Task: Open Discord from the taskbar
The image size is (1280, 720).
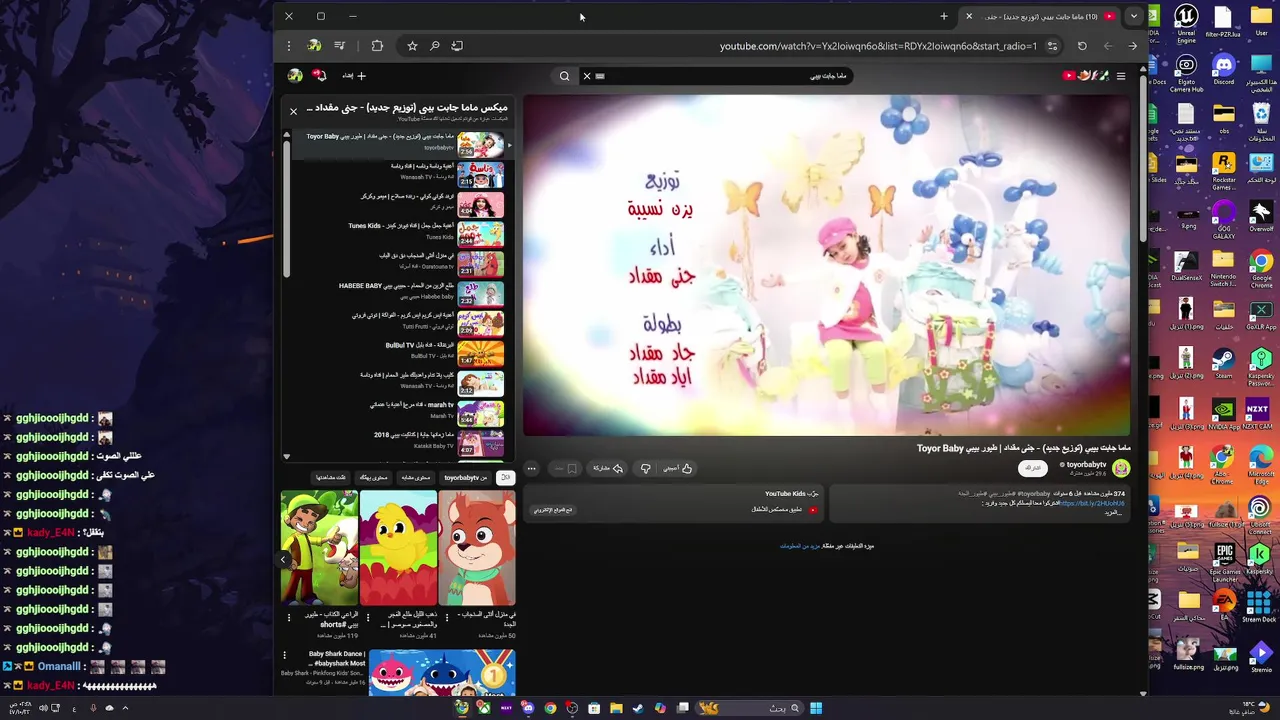Action: (x=528, y=708)
